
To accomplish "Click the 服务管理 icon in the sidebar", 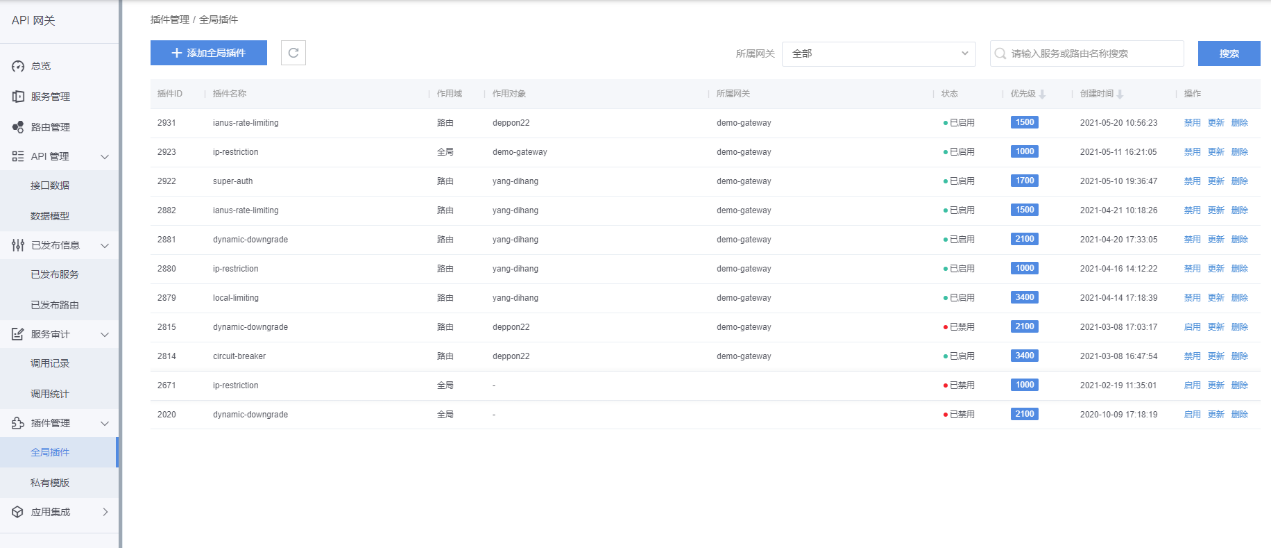I will coord(17,97).
